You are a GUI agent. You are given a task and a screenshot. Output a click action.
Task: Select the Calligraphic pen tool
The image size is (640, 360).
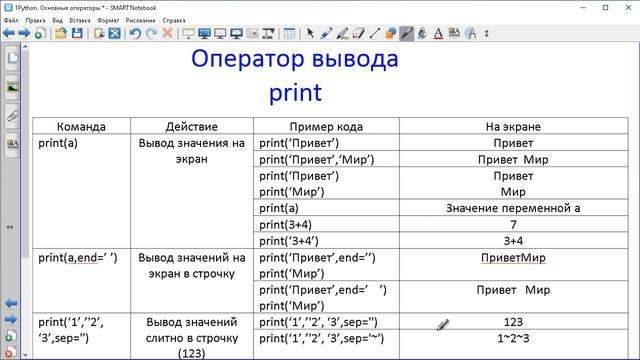pos(342,33)
